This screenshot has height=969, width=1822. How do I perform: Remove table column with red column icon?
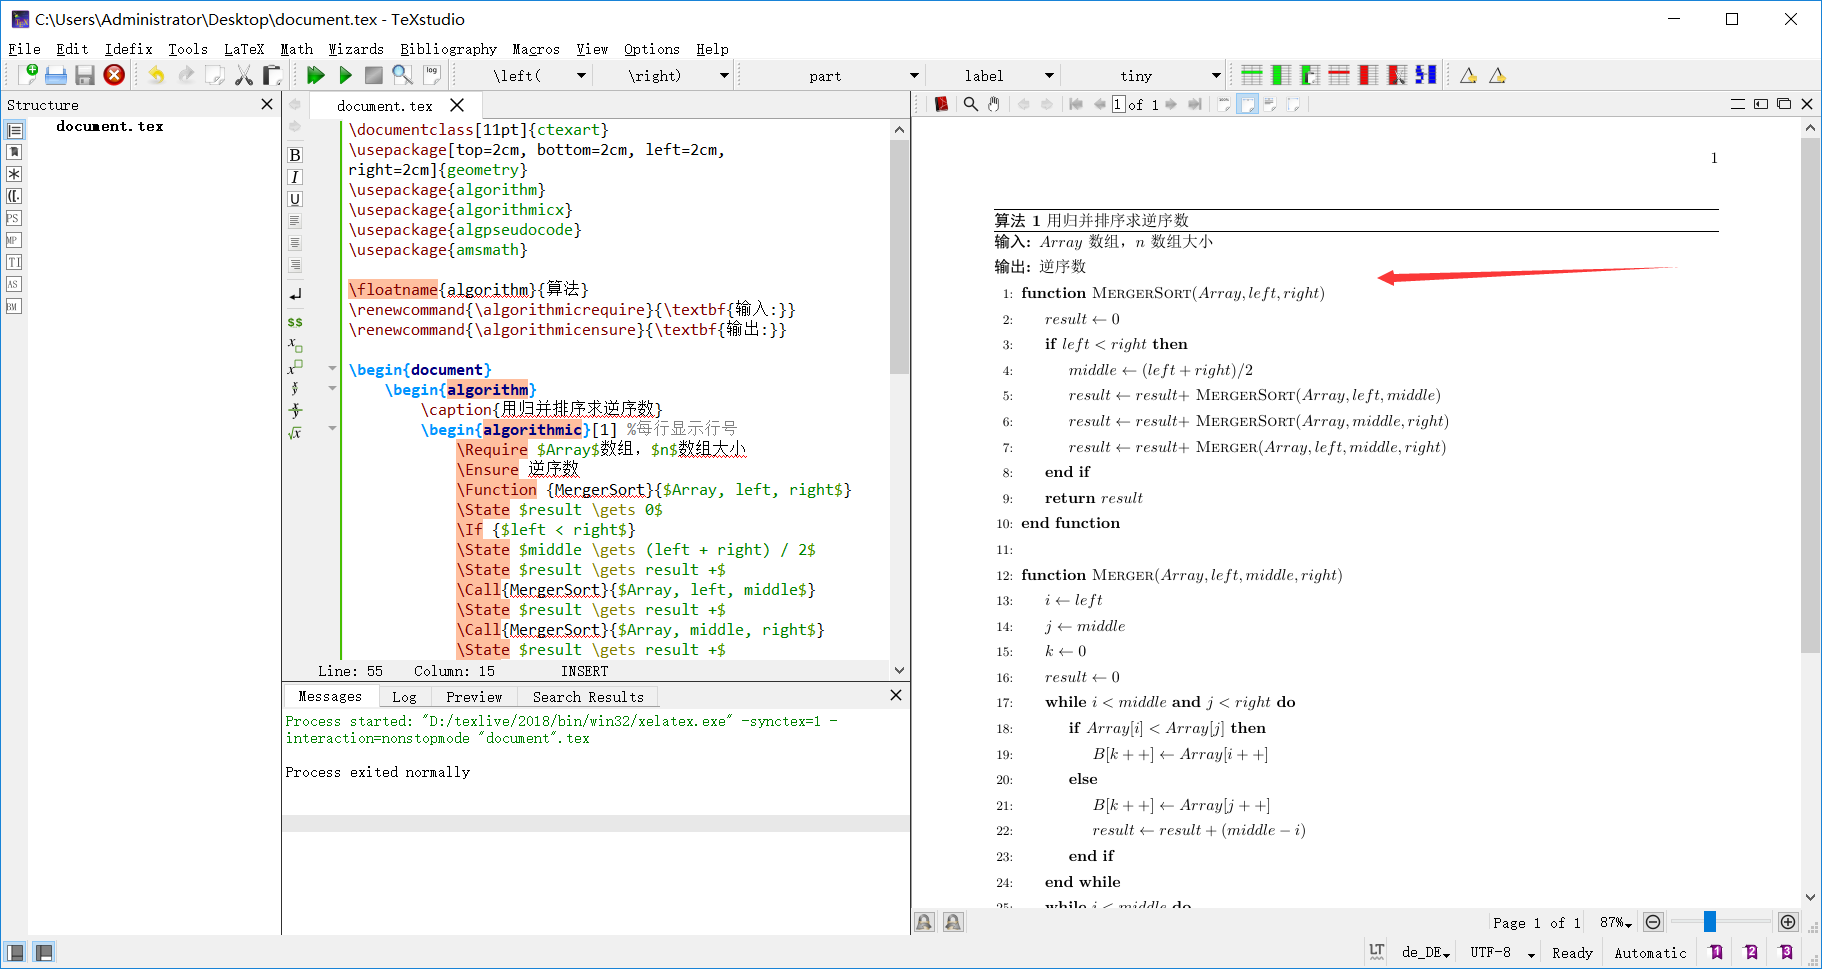[x=1368, y=75]
